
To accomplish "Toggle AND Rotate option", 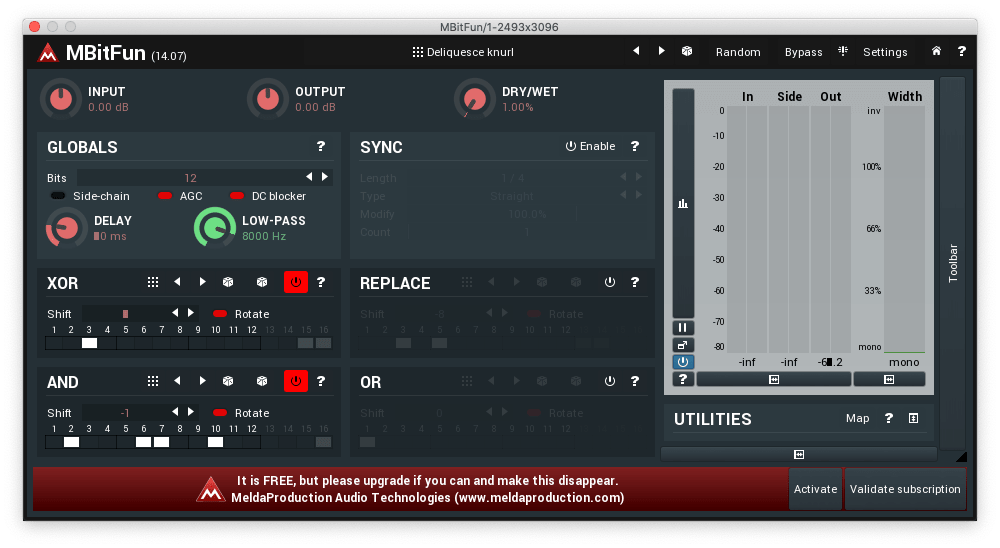I will 241,413.
